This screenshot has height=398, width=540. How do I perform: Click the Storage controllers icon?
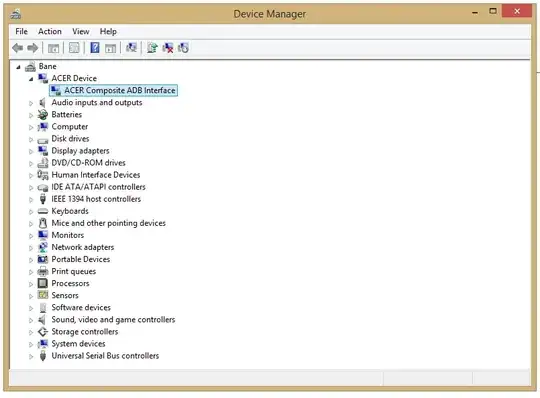pyautogui.click(x=43, y=332)
